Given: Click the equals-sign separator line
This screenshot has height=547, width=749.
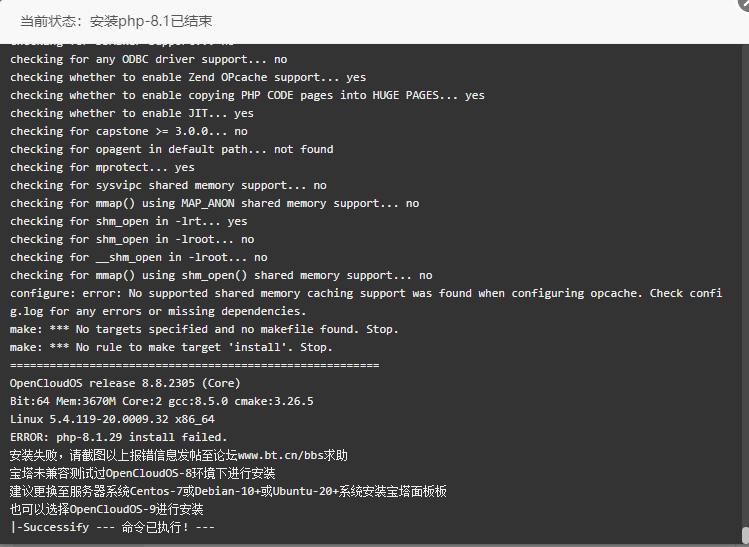Looking at the screenshot, I should 194,365.
